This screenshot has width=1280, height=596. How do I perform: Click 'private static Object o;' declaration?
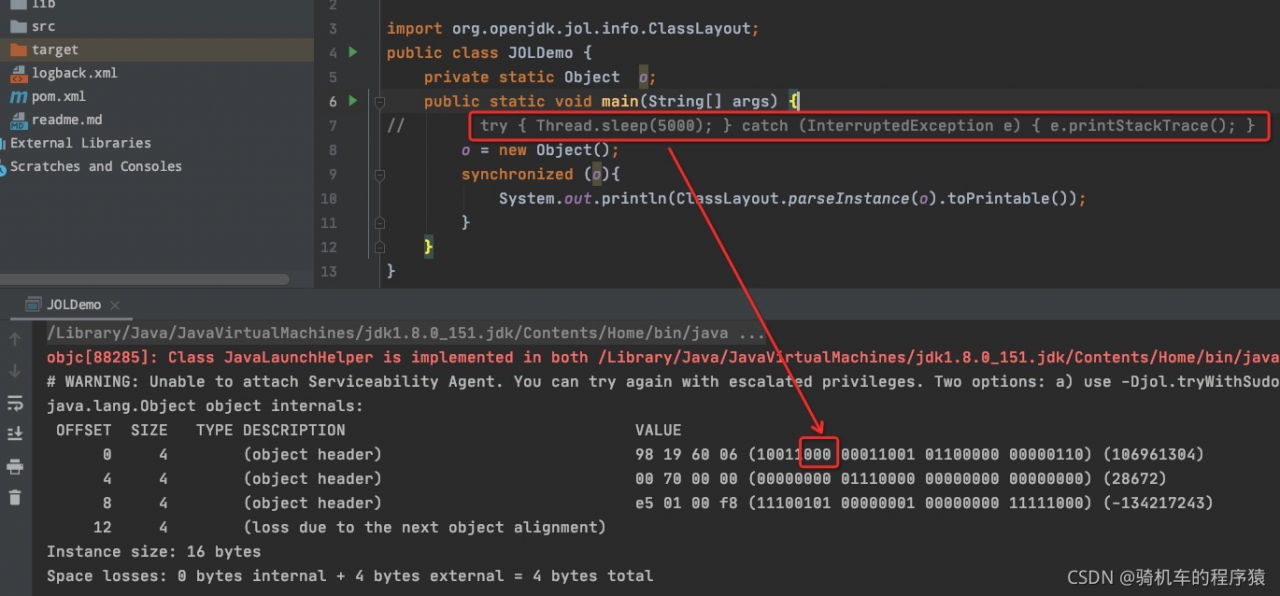pyautogui.click(x=540, y=77)
